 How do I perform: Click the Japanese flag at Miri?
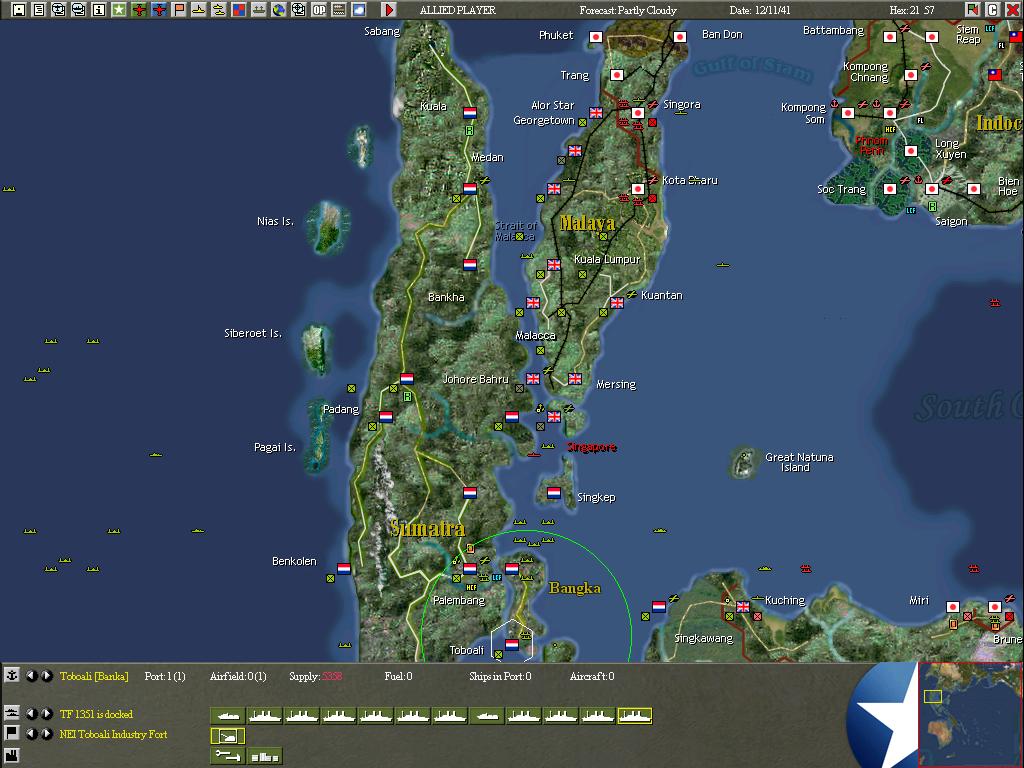pyautogui.click(x=953, y=607)
